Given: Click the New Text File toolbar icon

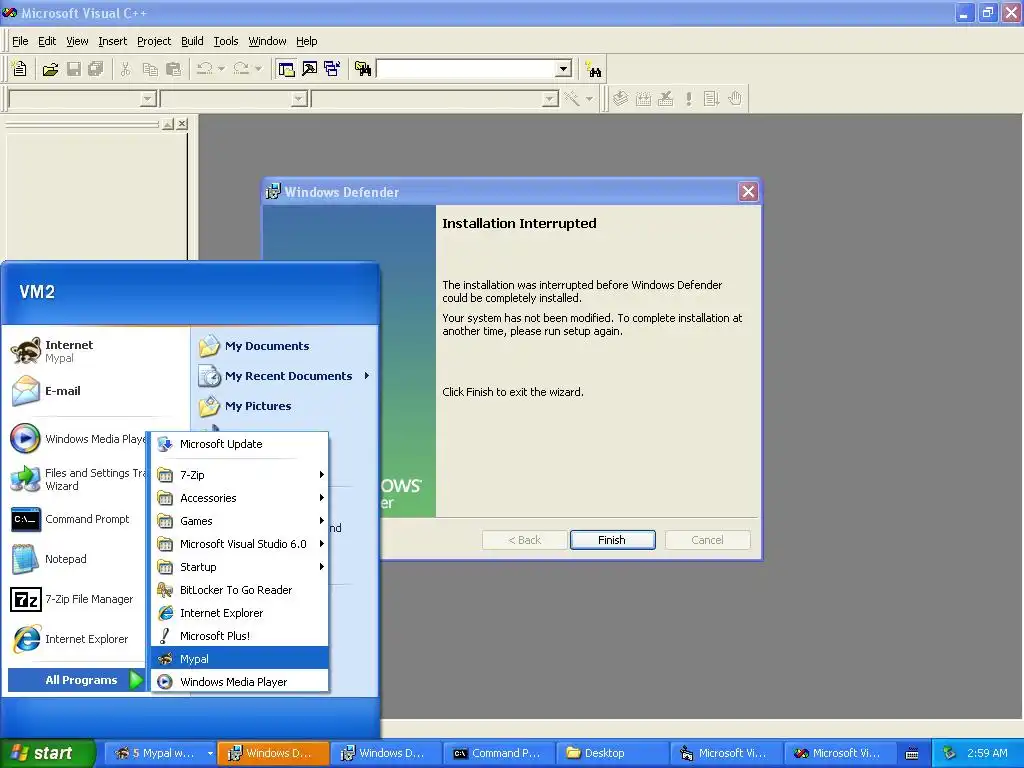Looking at the screenshot, I should [x=20, y=69].
